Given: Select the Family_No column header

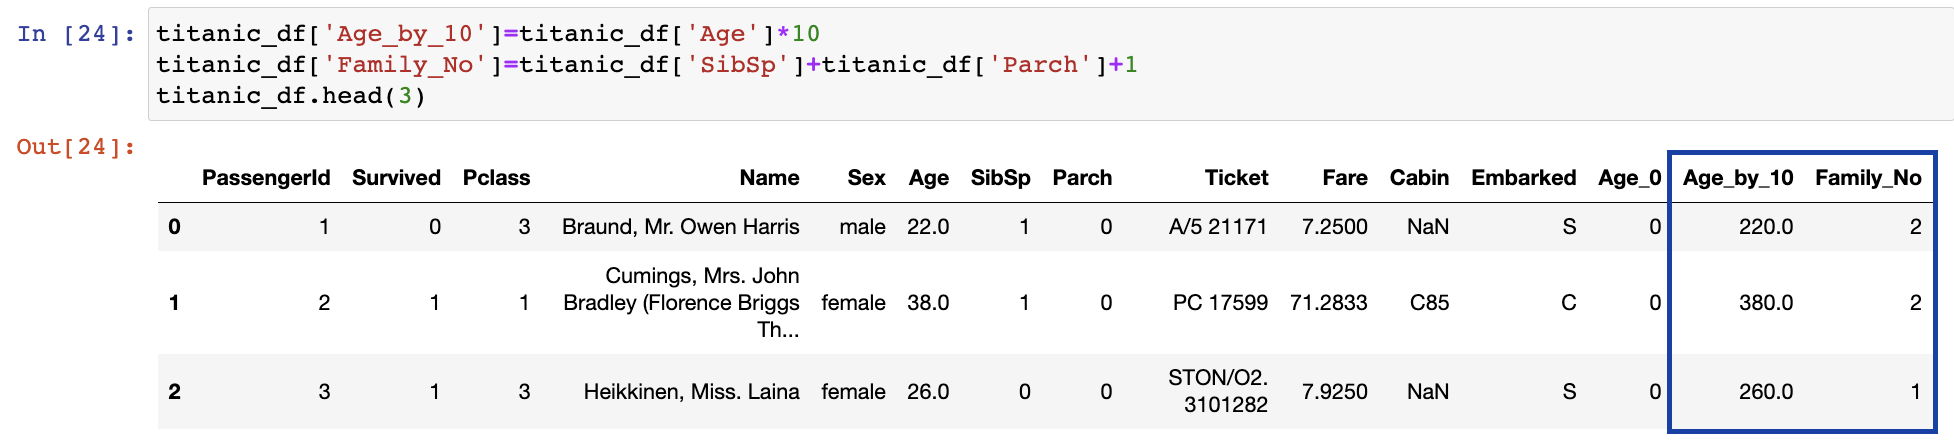Looking at the screenshot, I should (x=1868, y=178).
